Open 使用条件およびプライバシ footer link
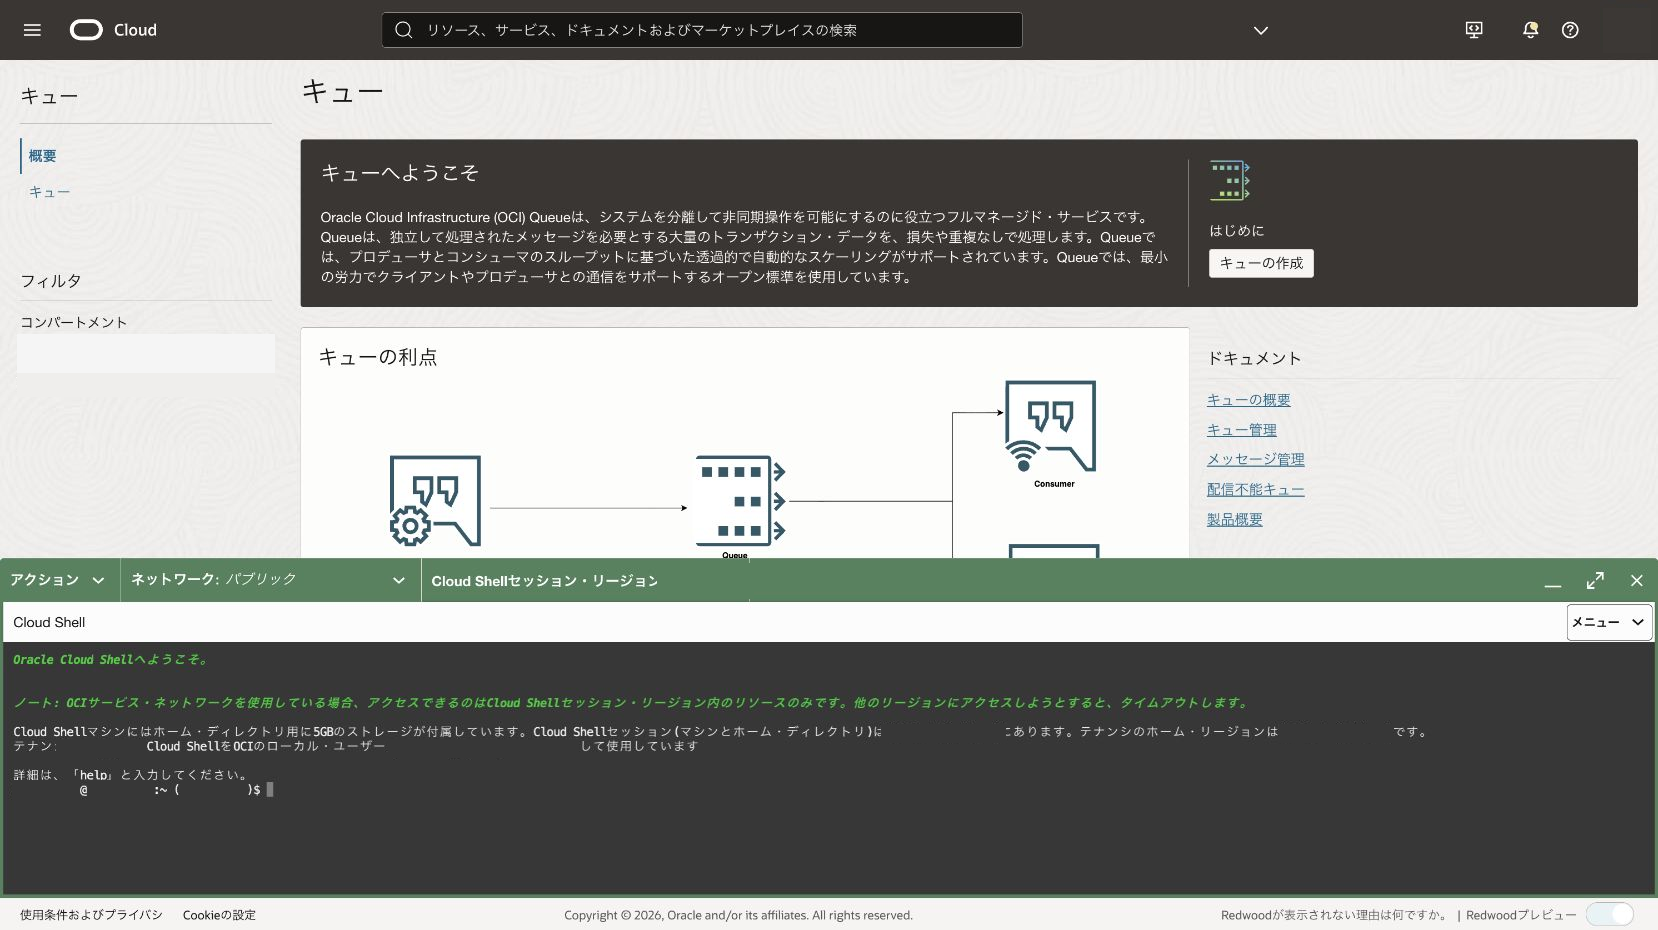This screenshot has width=1658, height=930. pos(91,915)
